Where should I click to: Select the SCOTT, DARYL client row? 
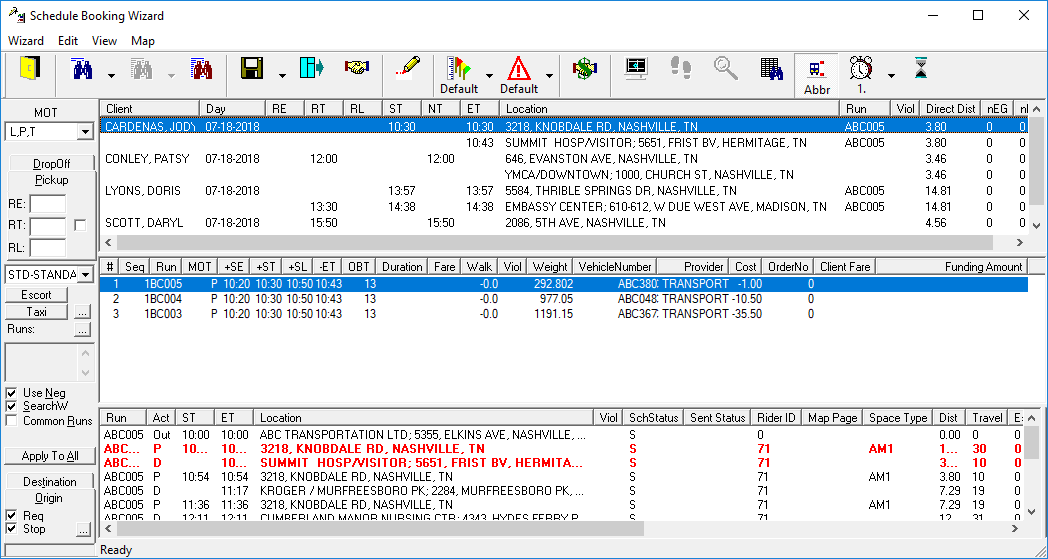[565, 223]
